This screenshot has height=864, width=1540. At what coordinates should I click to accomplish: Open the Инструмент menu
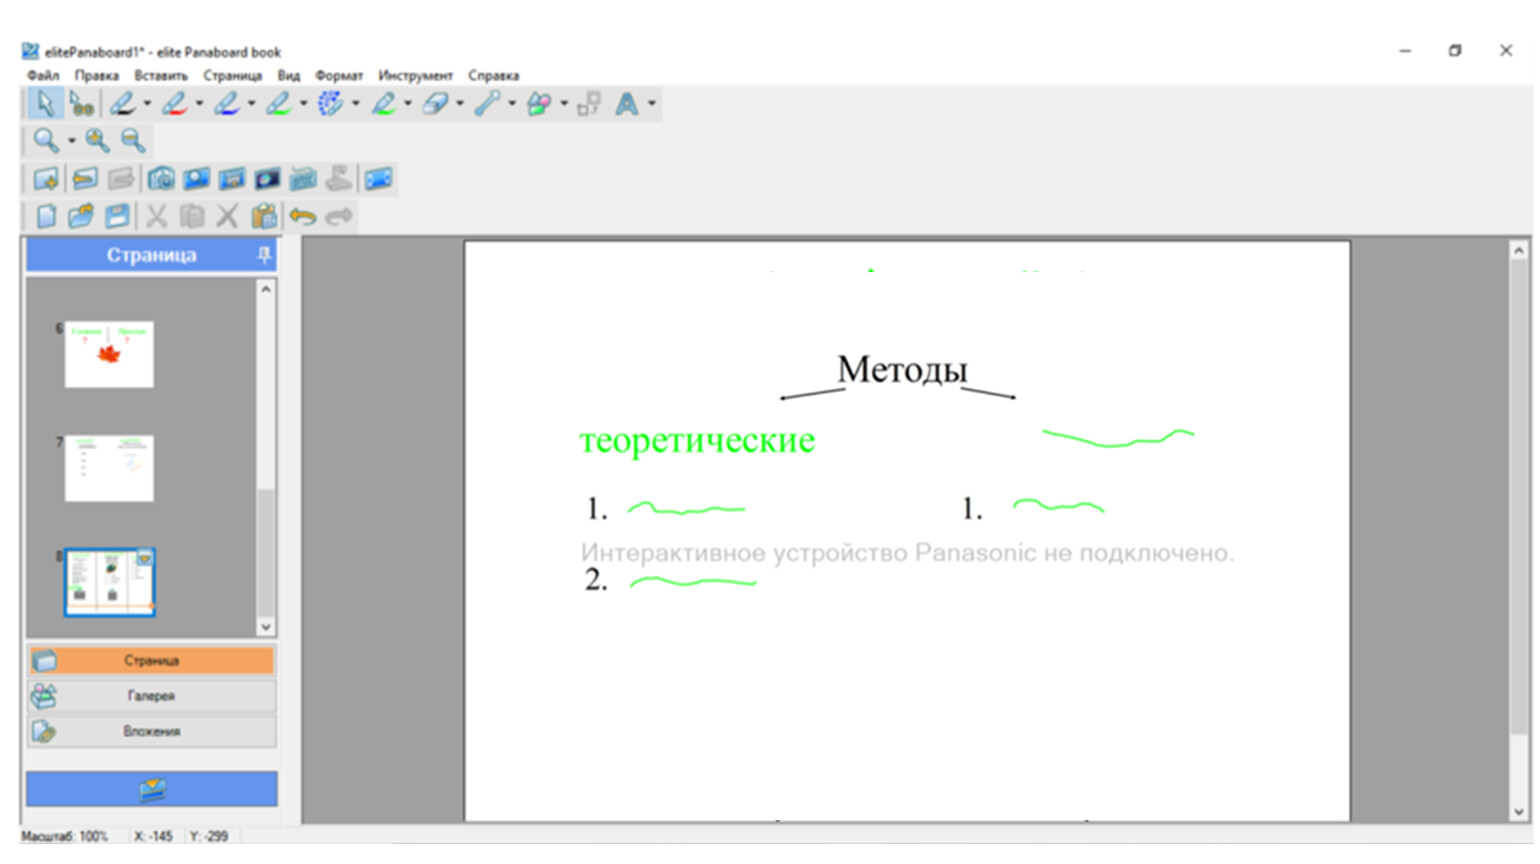click(415, 76)
